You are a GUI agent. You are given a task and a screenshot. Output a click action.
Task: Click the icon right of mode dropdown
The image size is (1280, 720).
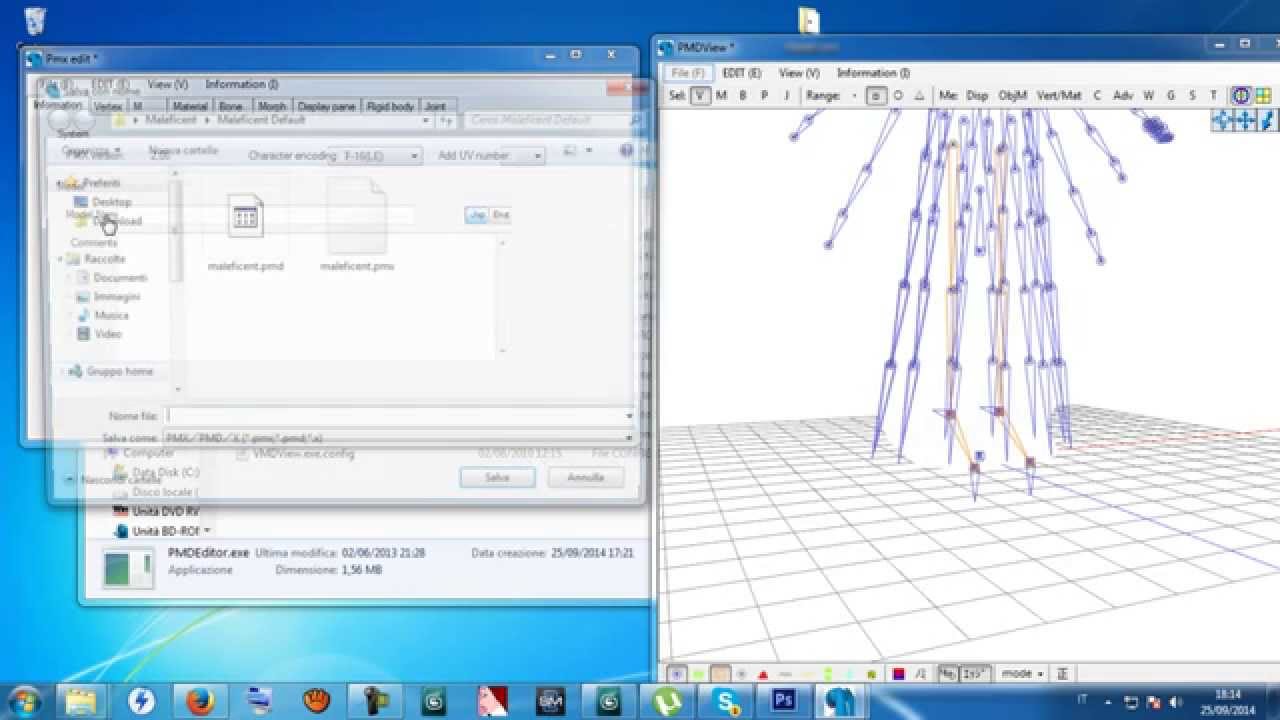pos(1063,674)
